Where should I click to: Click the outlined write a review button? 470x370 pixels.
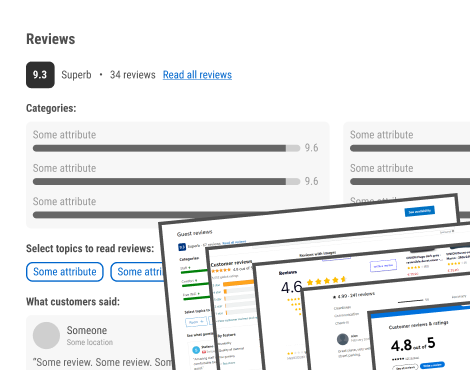[x=383, y=266]
